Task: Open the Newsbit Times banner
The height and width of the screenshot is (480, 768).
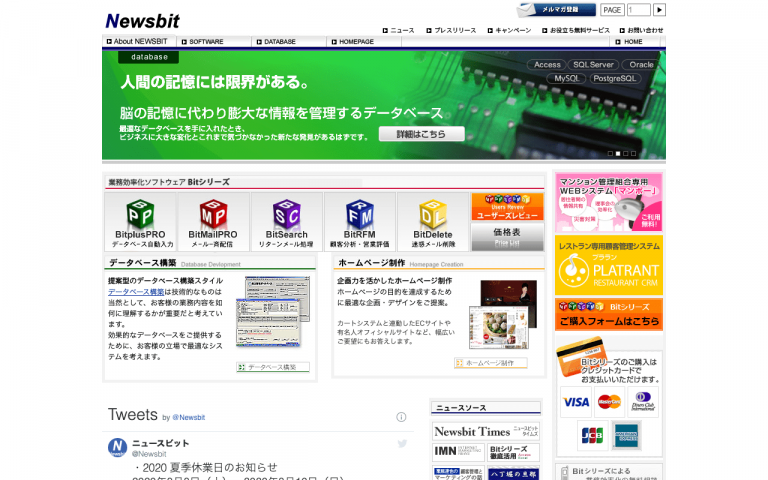Action: (x=486, y=432)
